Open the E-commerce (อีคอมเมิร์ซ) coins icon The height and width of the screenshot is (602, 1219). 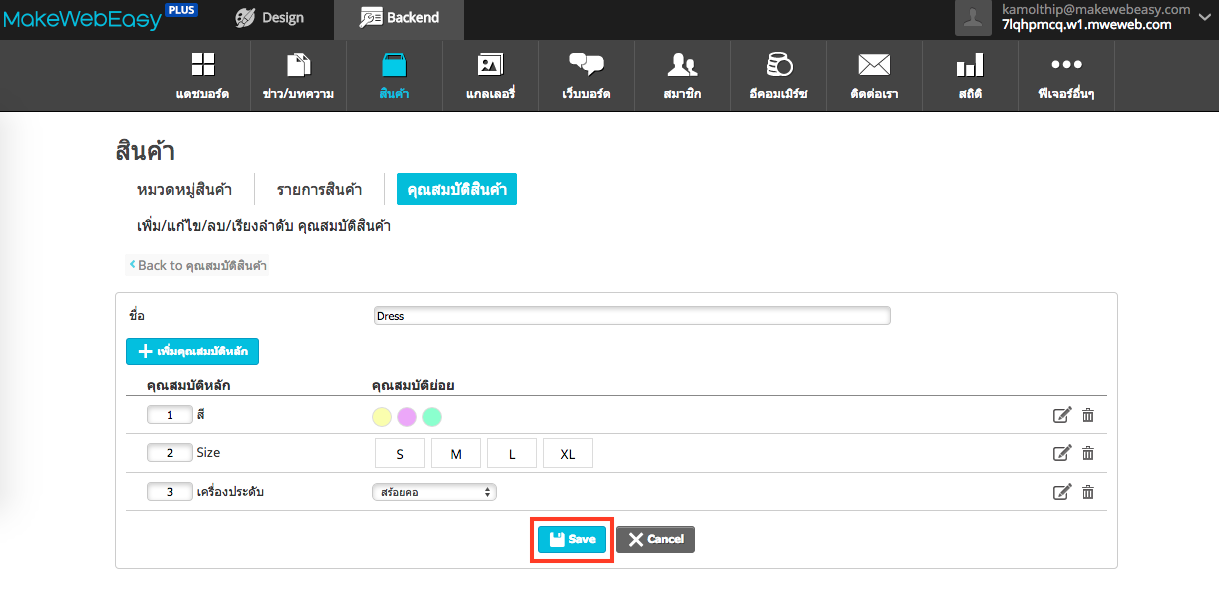point(778,66)
